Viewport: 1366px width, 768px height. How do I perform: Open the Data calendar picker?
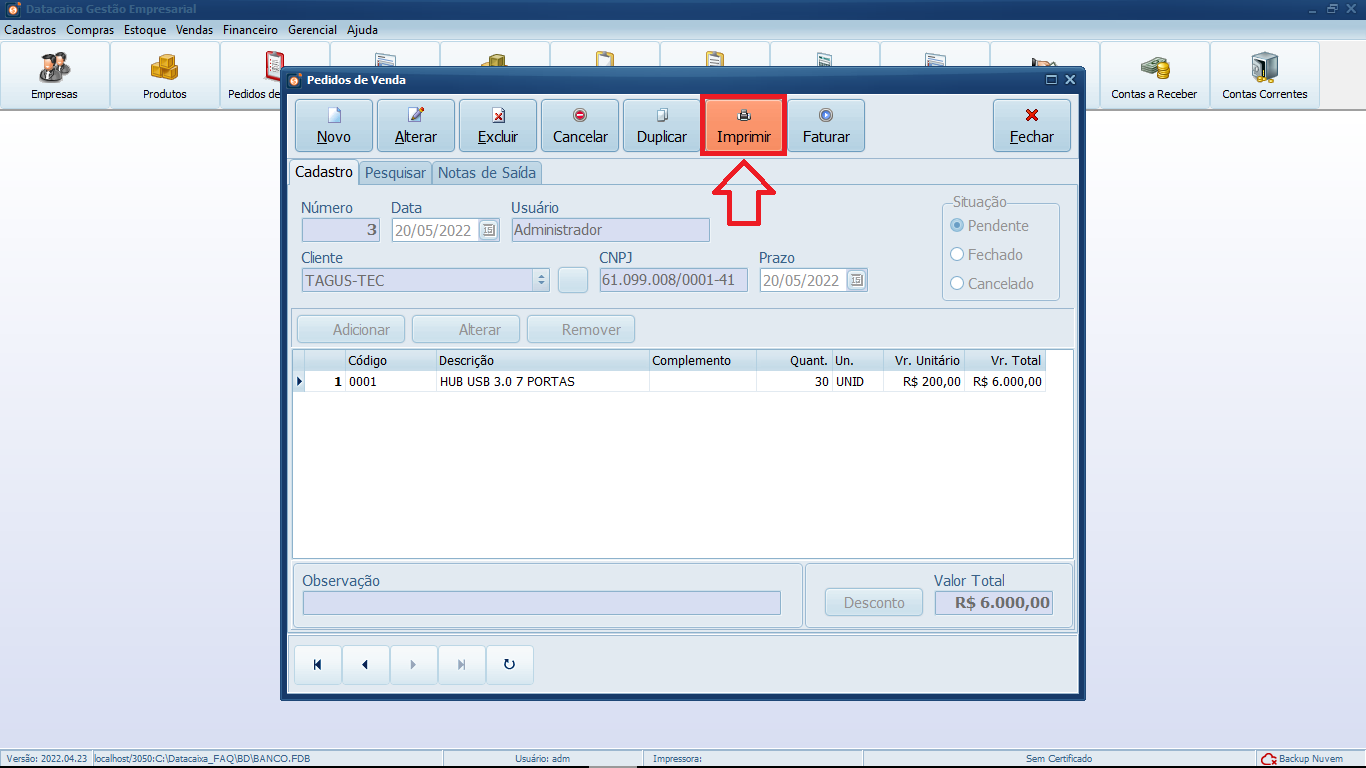pyautogui.click(x=488, y=230)
